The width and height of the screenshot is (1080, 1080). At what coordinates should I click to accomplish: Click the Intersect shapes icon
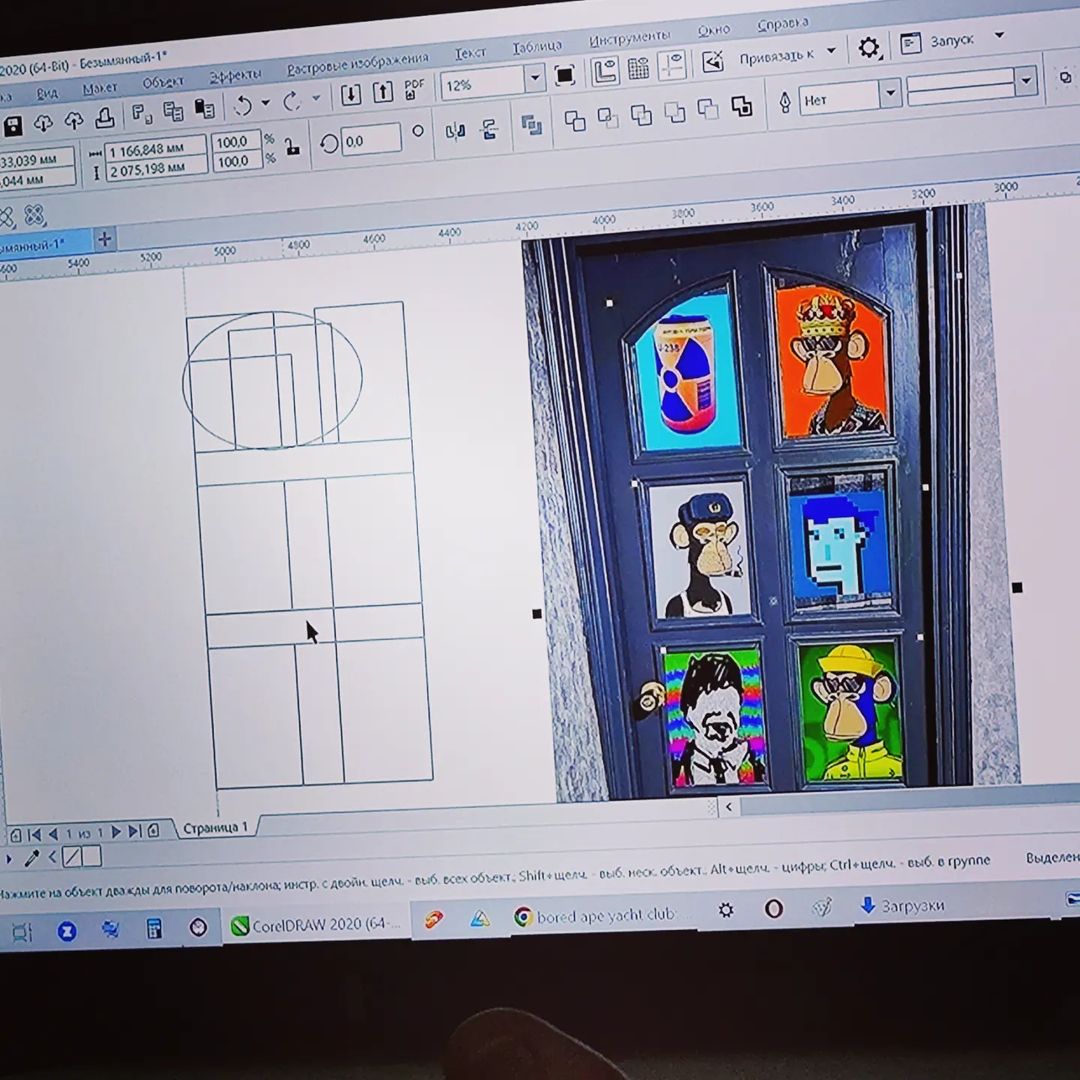click(x=641, y=115)
